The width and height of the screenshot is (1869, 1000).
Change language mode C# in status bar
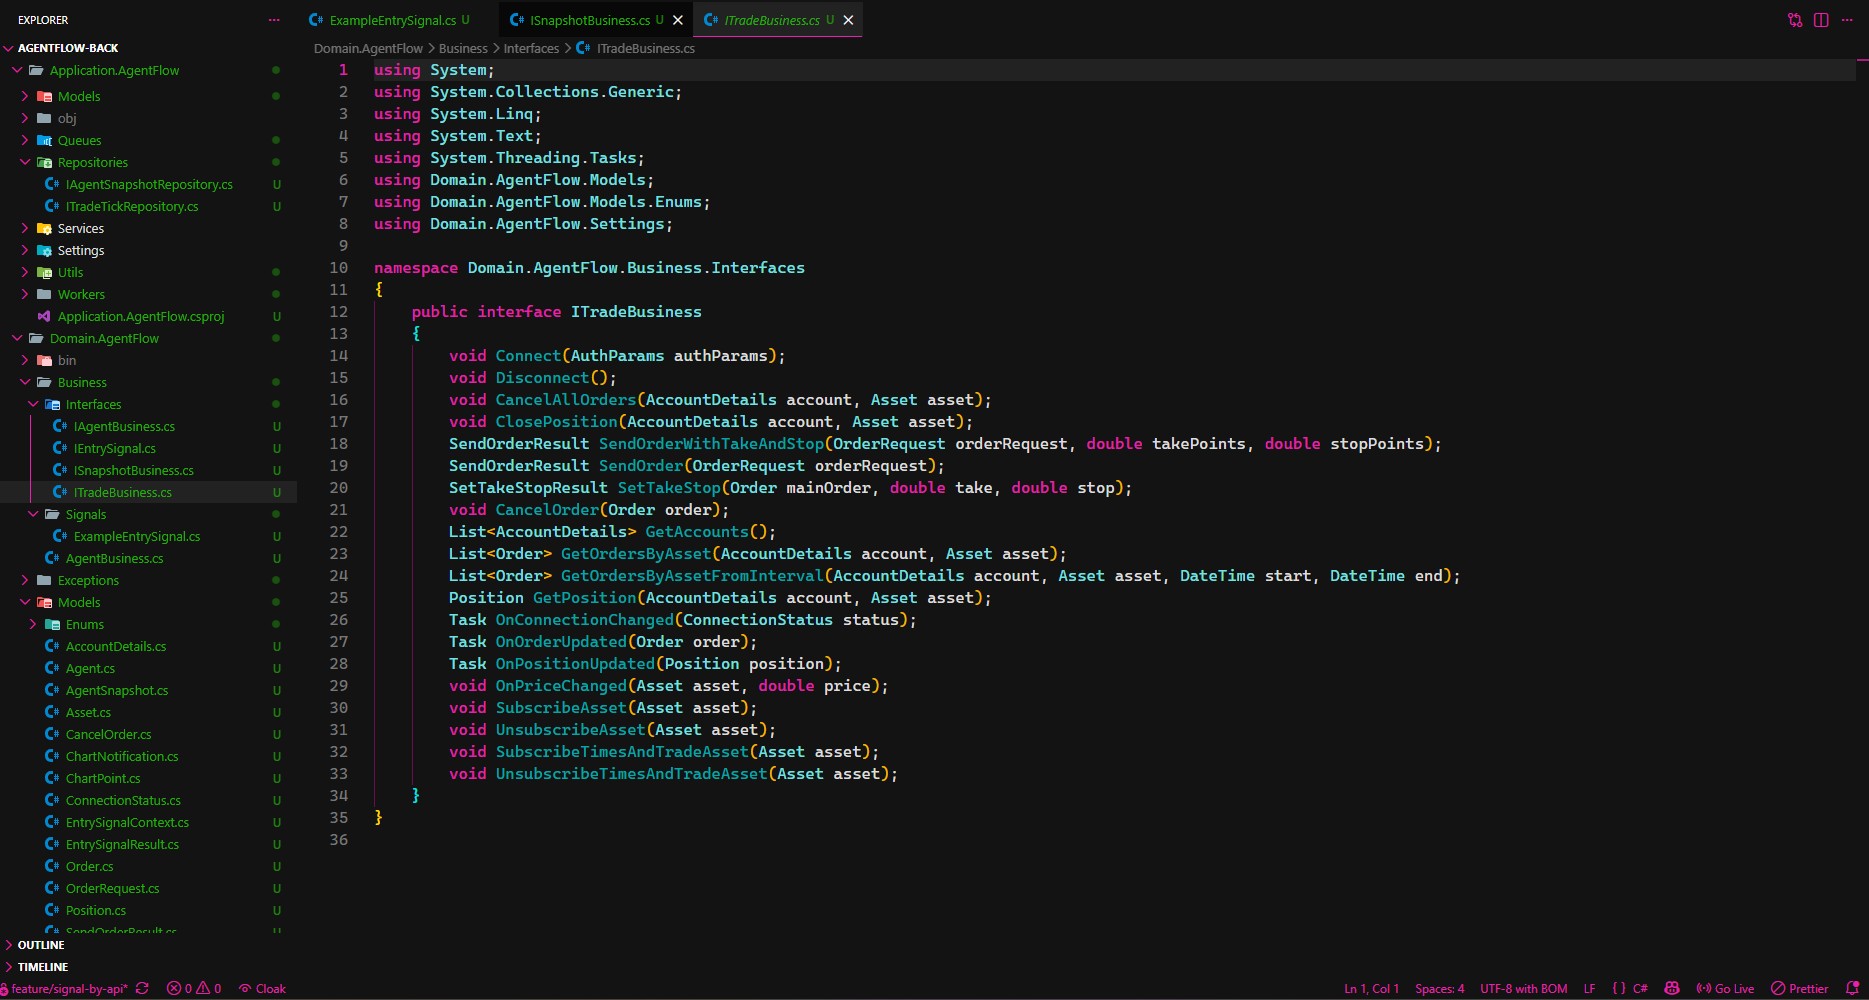tap(1640, 988)
